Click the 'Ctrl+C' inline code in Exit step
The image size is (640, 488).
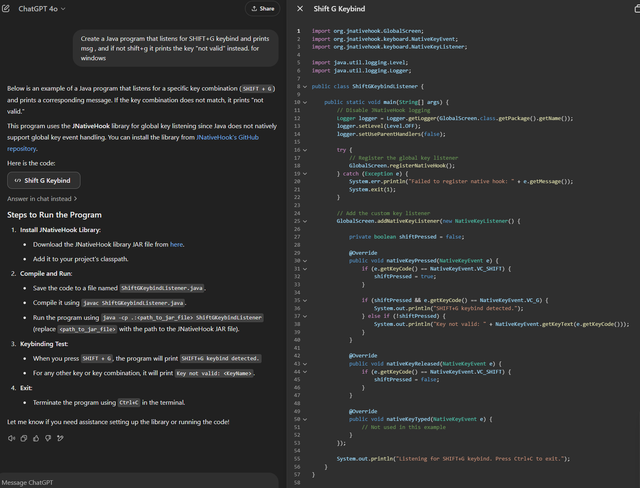(129, 403)
